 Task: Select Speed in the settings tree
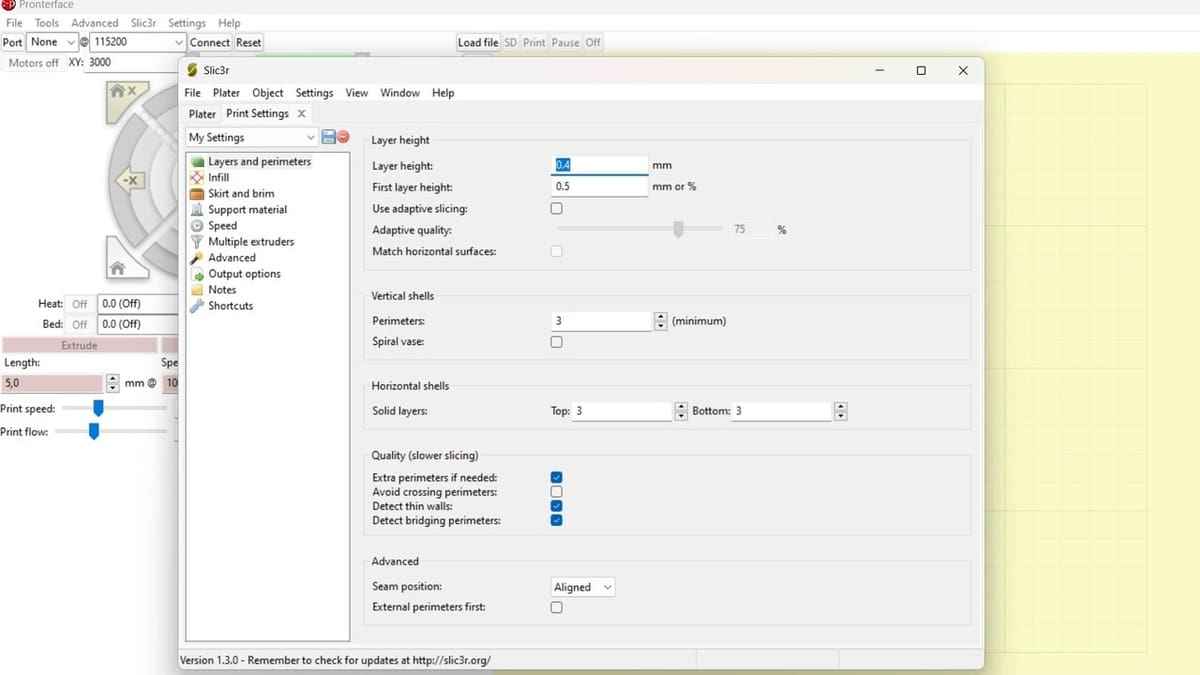[222, 226]
